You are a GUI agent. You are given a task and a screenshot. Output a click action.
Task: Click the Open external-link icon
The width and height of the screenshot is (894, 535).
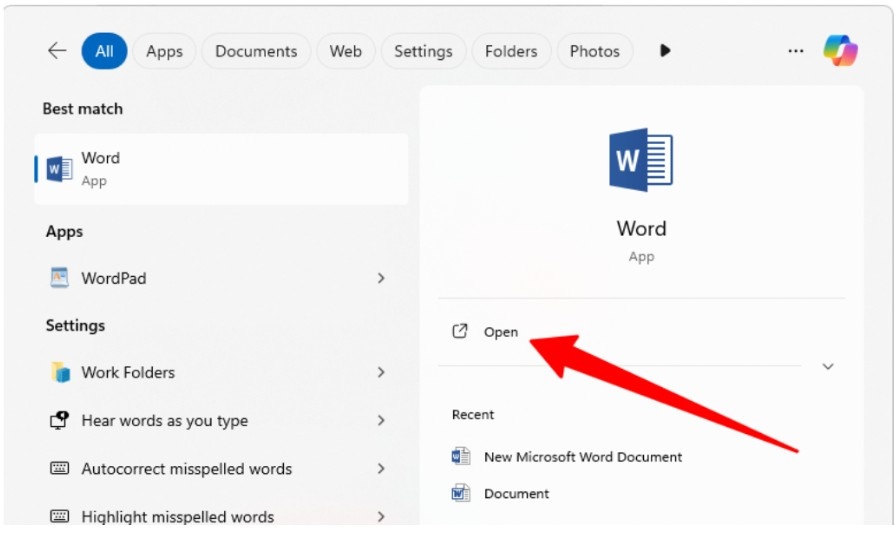point(460,331)
